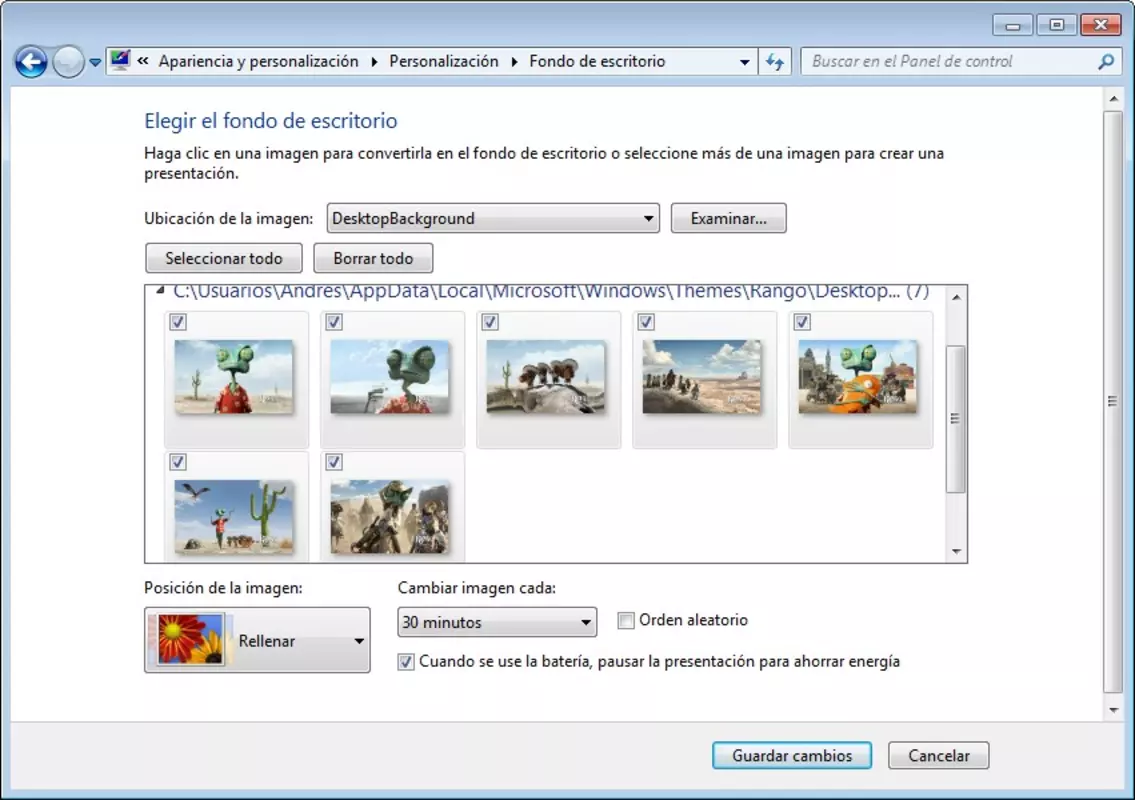Image resolution: width=1135 pixels, height=800 pixels.
Task: Open Ubicación de la imagen dropdown
Action: (x=493, y=218)
